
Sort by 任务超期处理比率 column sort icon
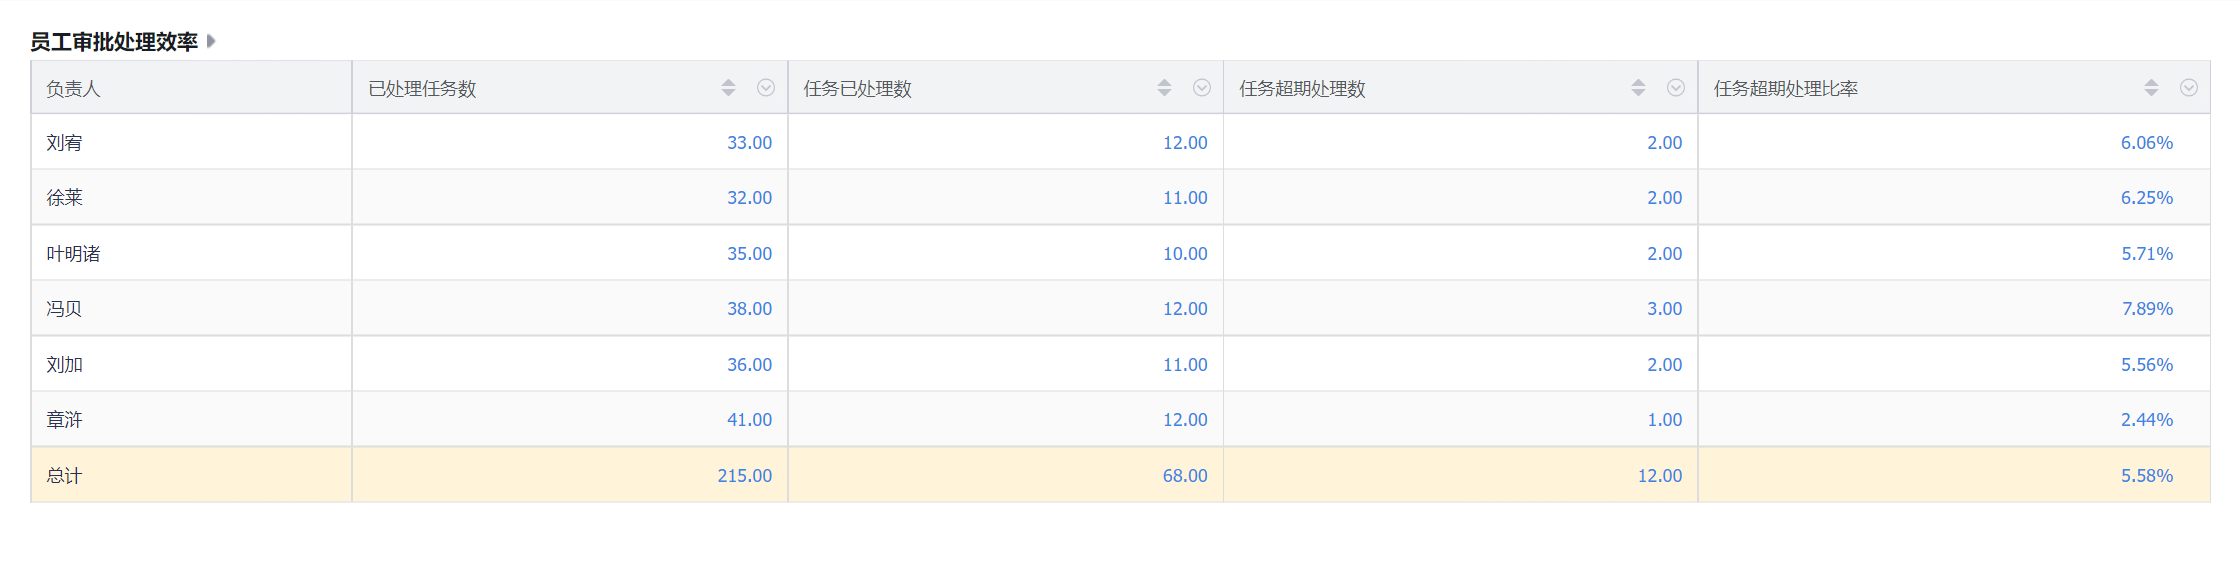coord(2151,88)
